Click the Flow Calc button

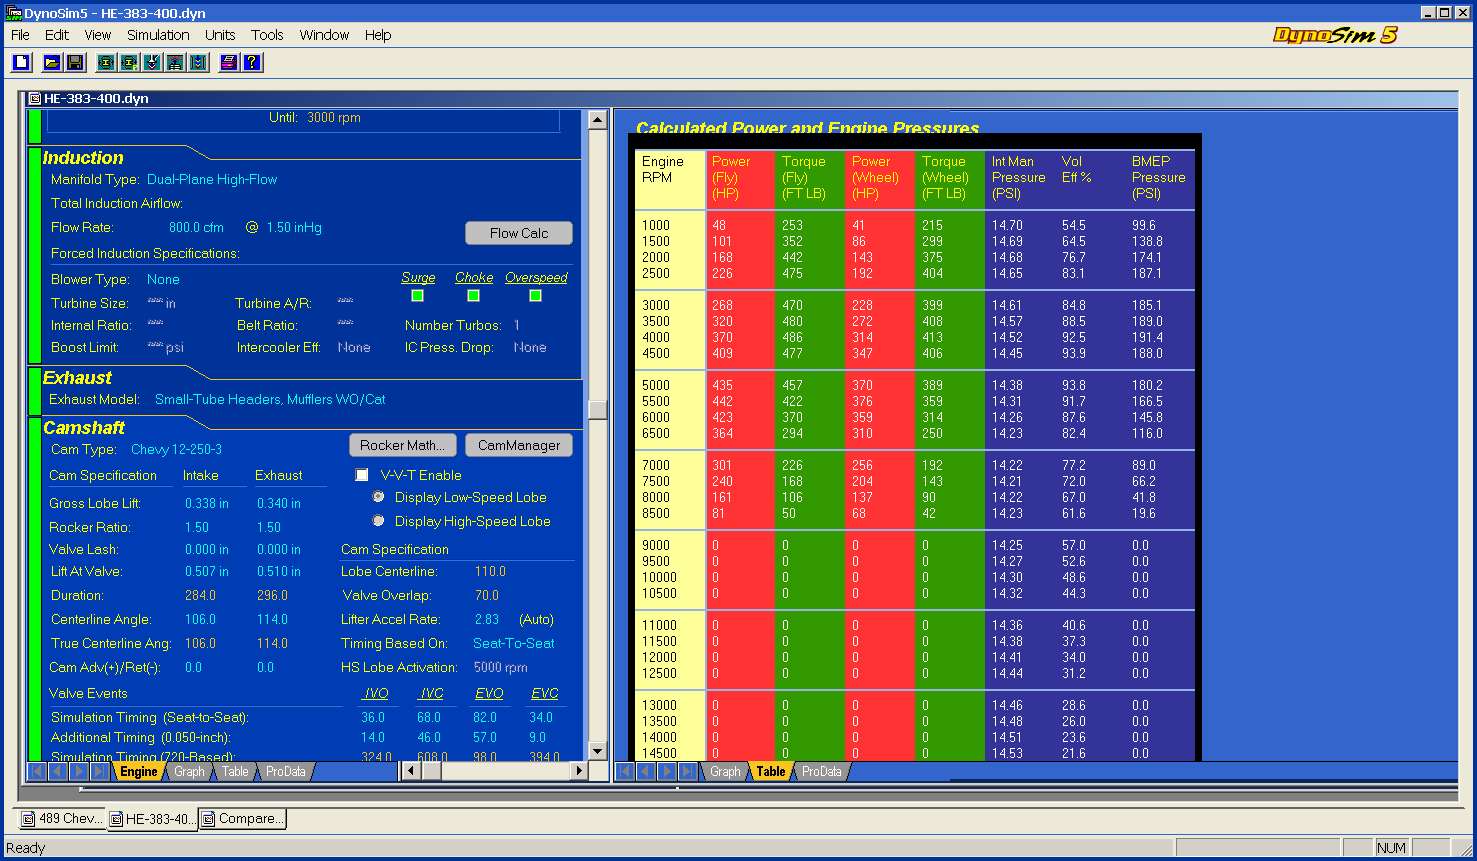pyautogui.click(x=519, y=233)
